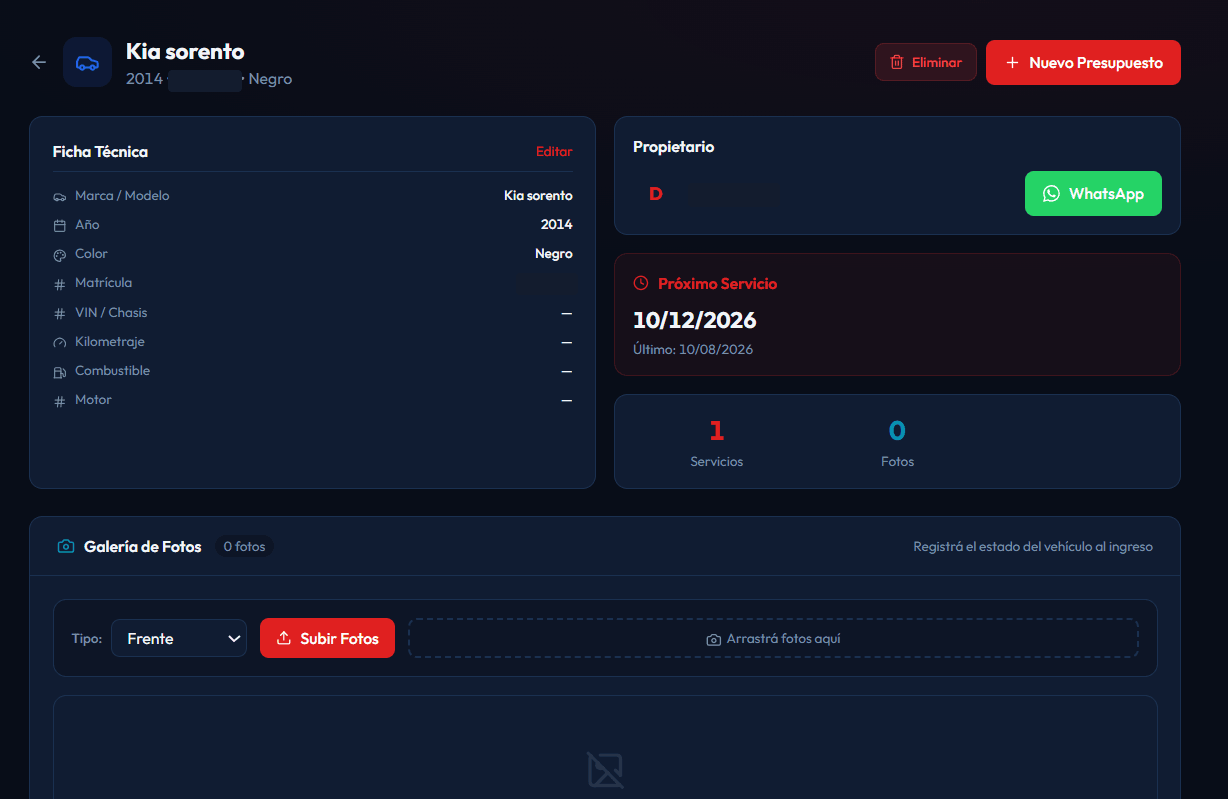
Task: Click the WhatsApp logo icon
Action: [x=1051, y=194]
